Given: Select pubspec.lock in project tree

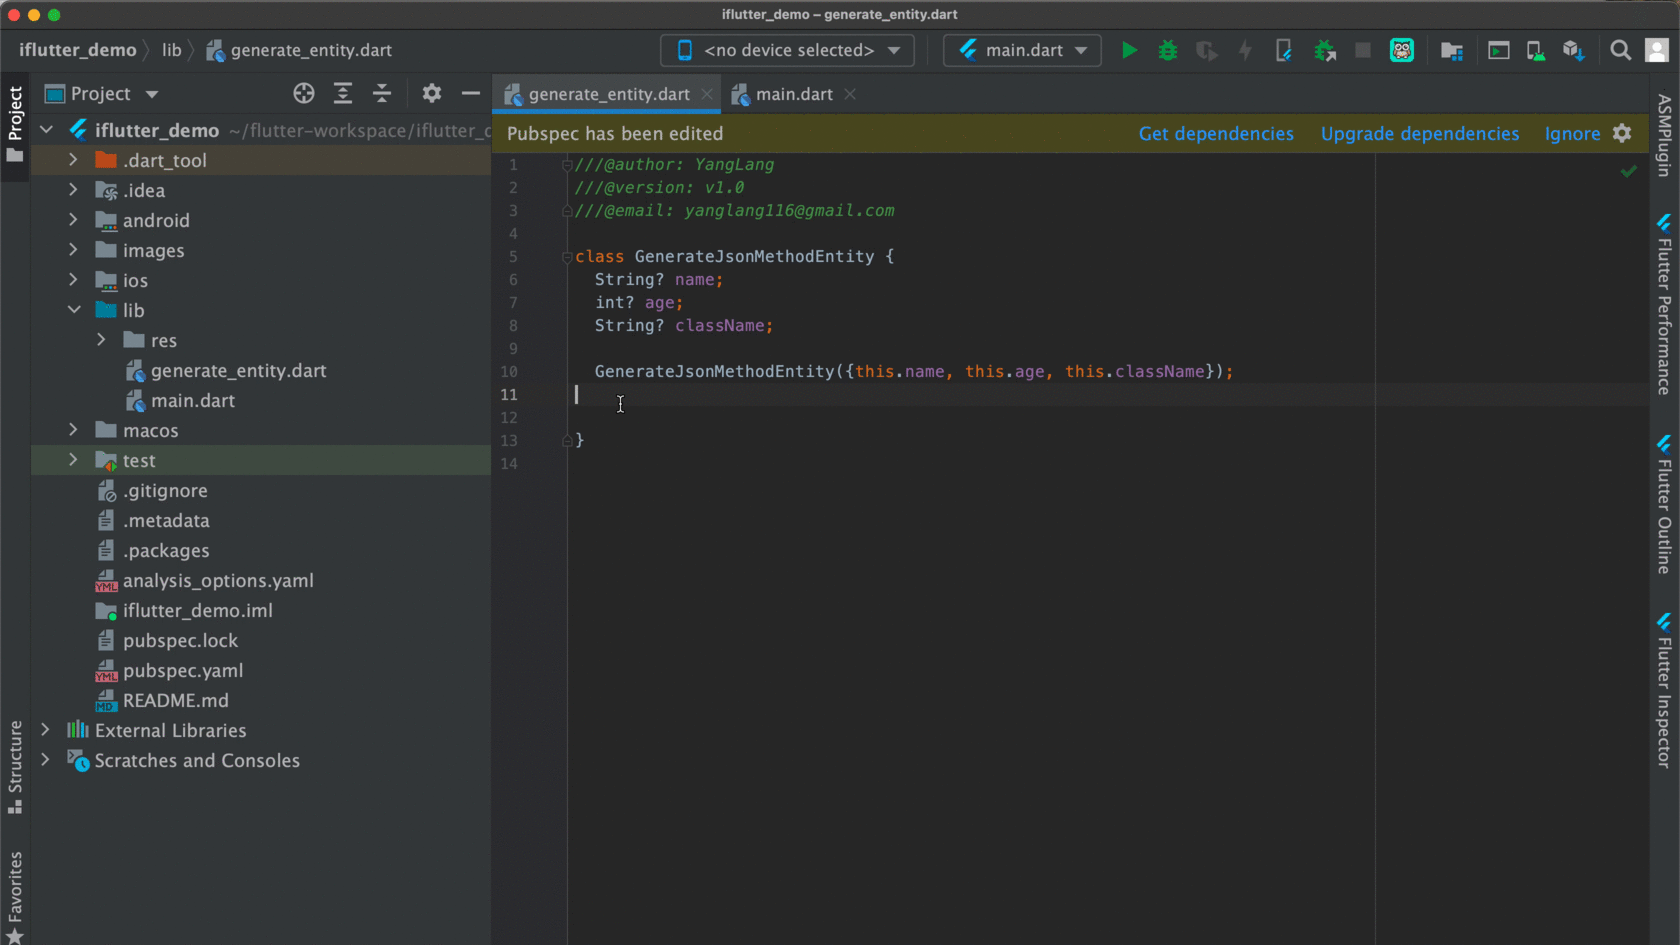Looking at the screenshot, I should [180, 640].
